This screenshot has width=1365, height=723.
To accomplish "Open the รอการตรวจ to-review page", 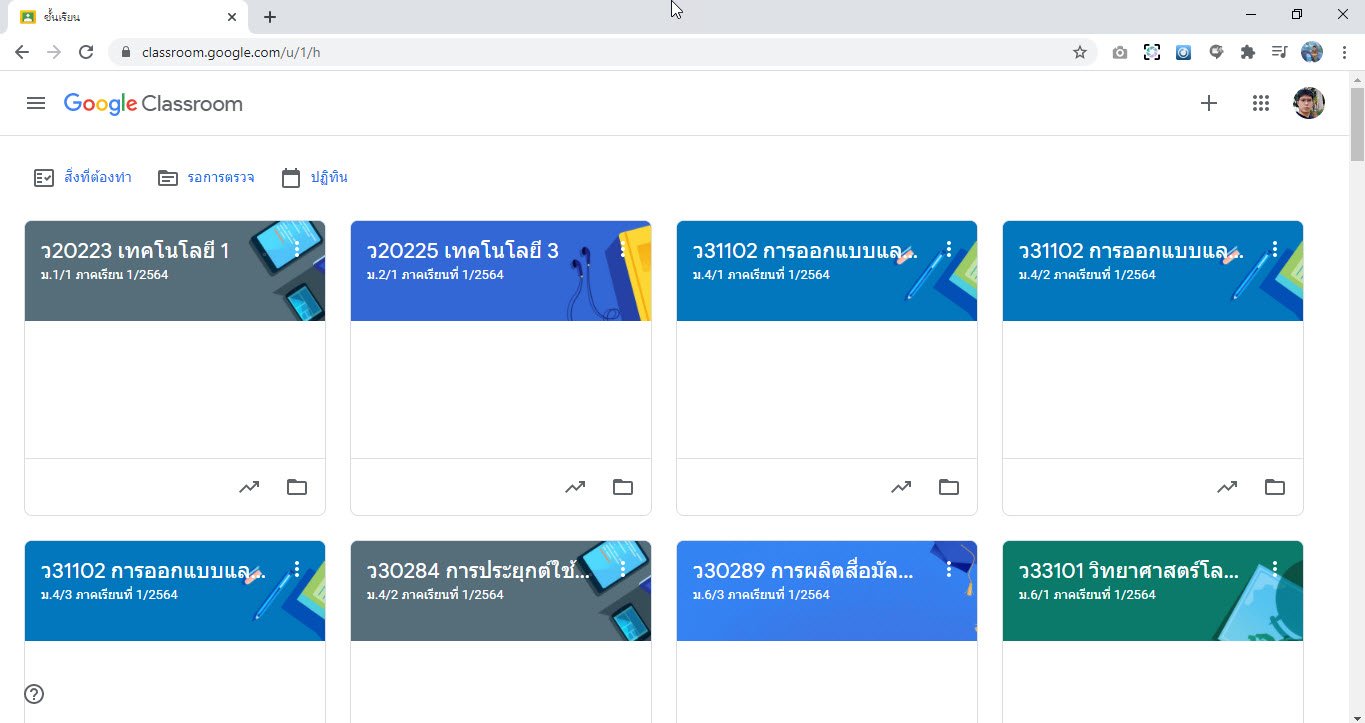I will pyautogui.click(x=206, y=177).
